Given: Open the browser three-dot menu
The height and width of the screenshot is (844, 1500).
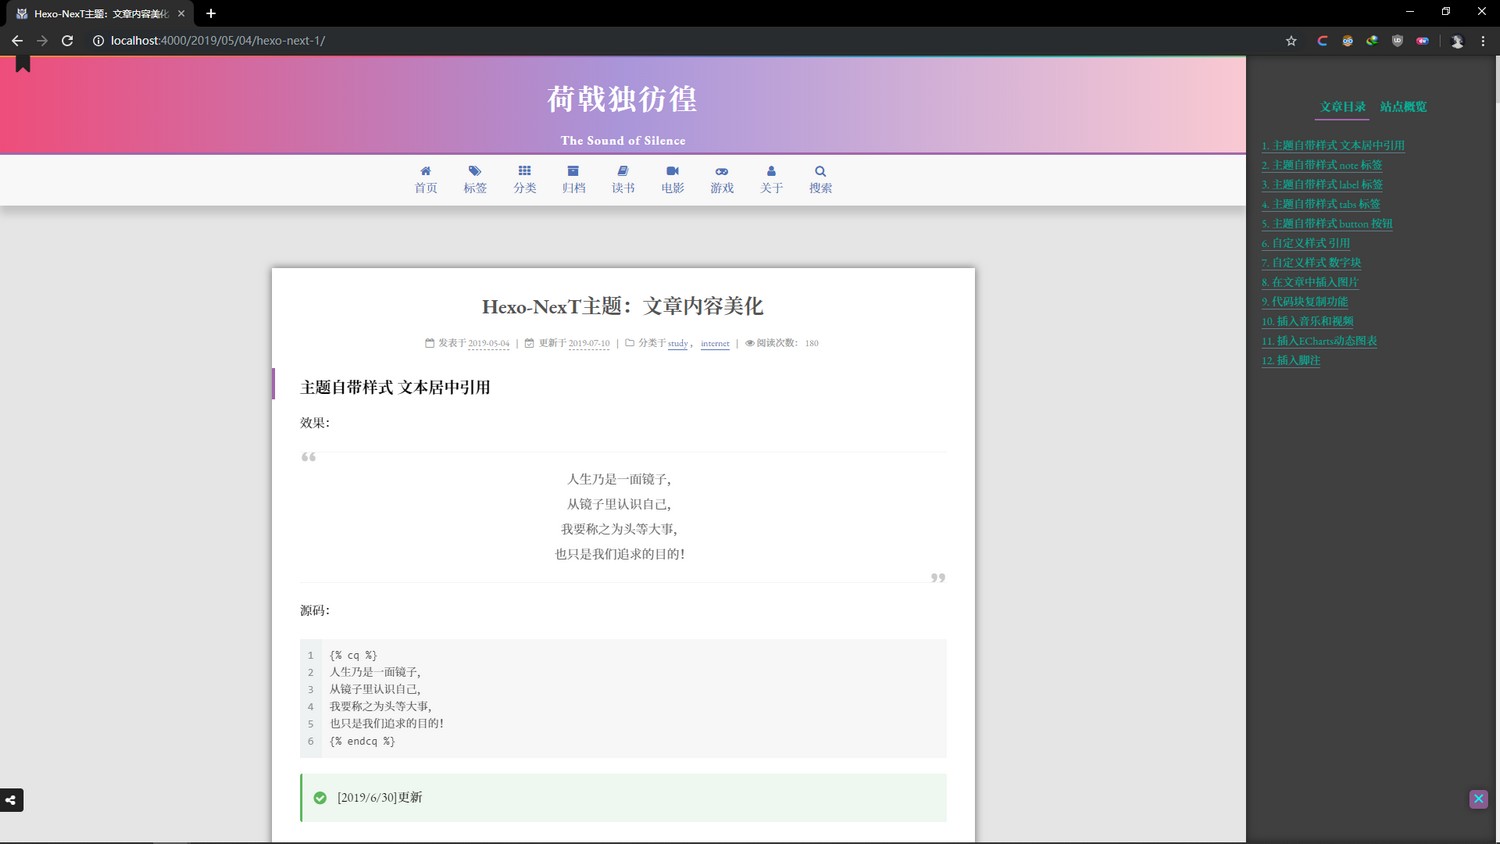Looking at the screenshot, I should click(1483, 41).
